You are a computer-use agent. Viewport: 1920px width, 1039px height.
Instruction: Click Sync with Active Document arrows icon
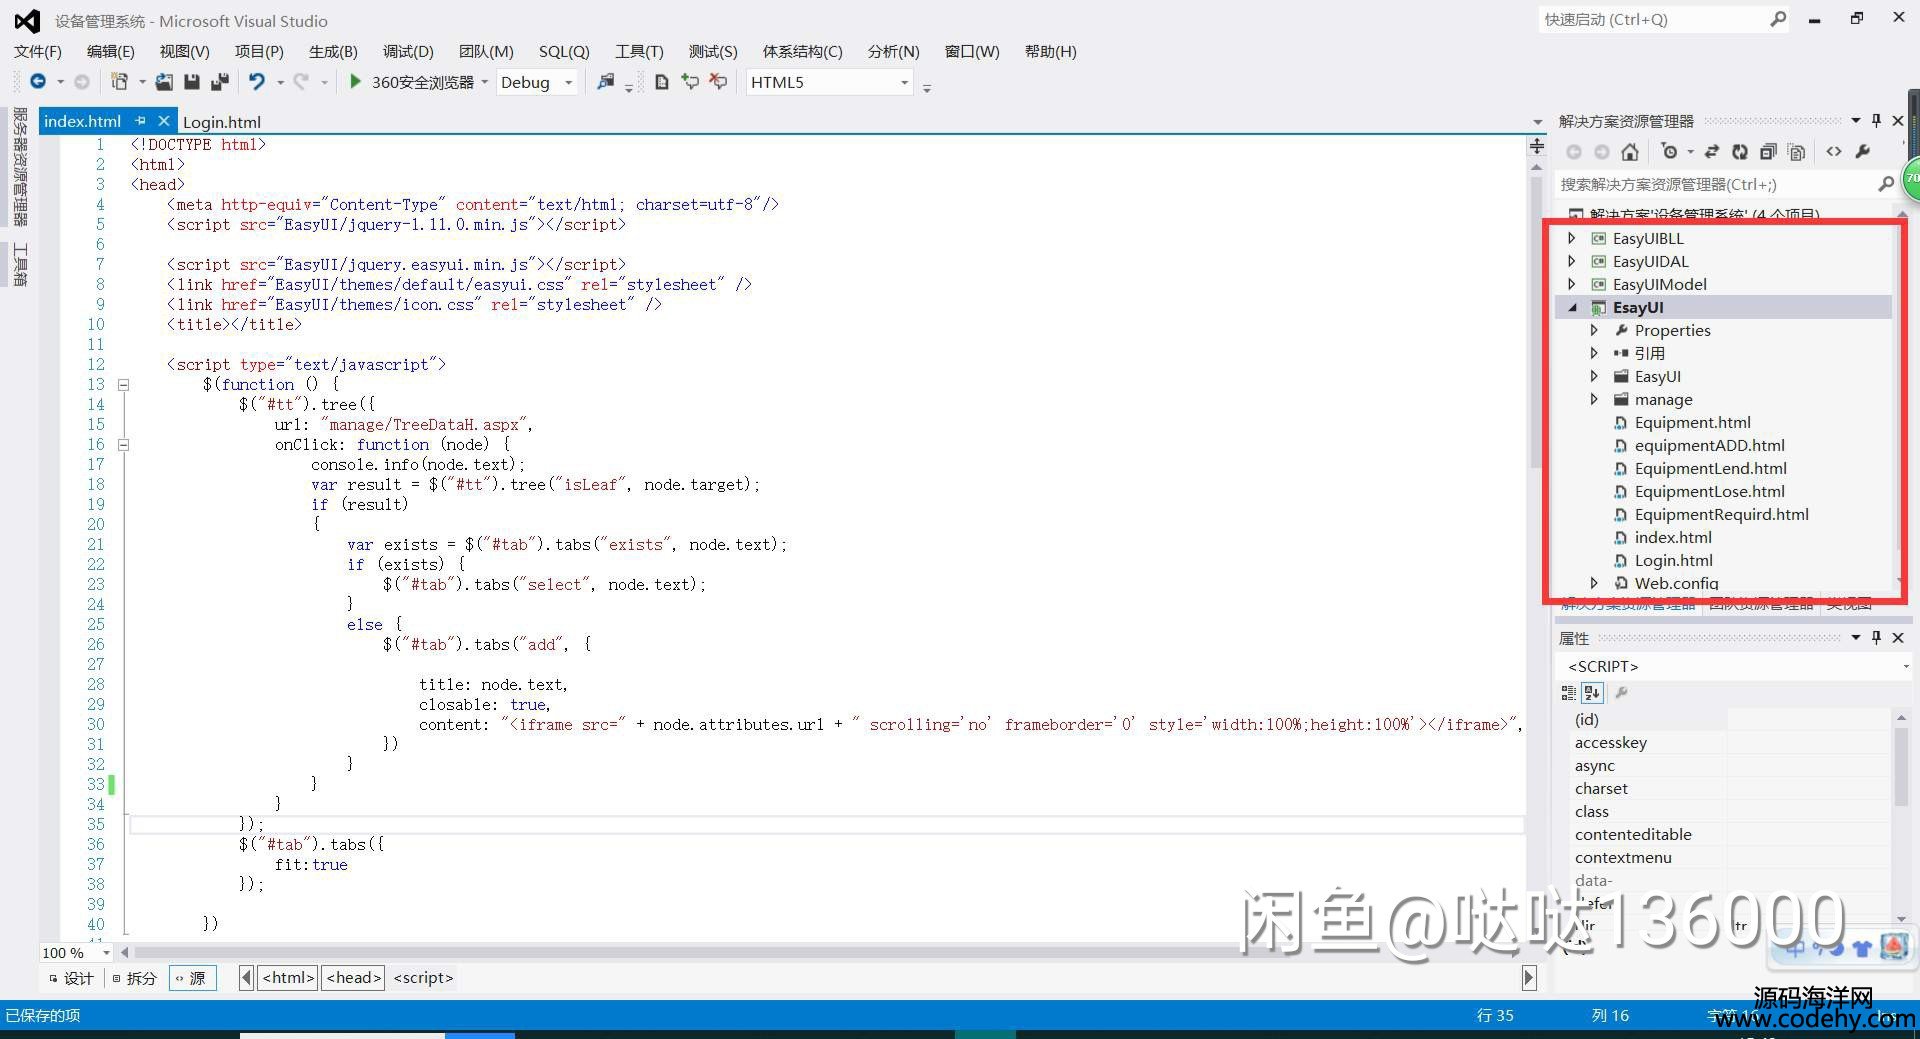1712,152
